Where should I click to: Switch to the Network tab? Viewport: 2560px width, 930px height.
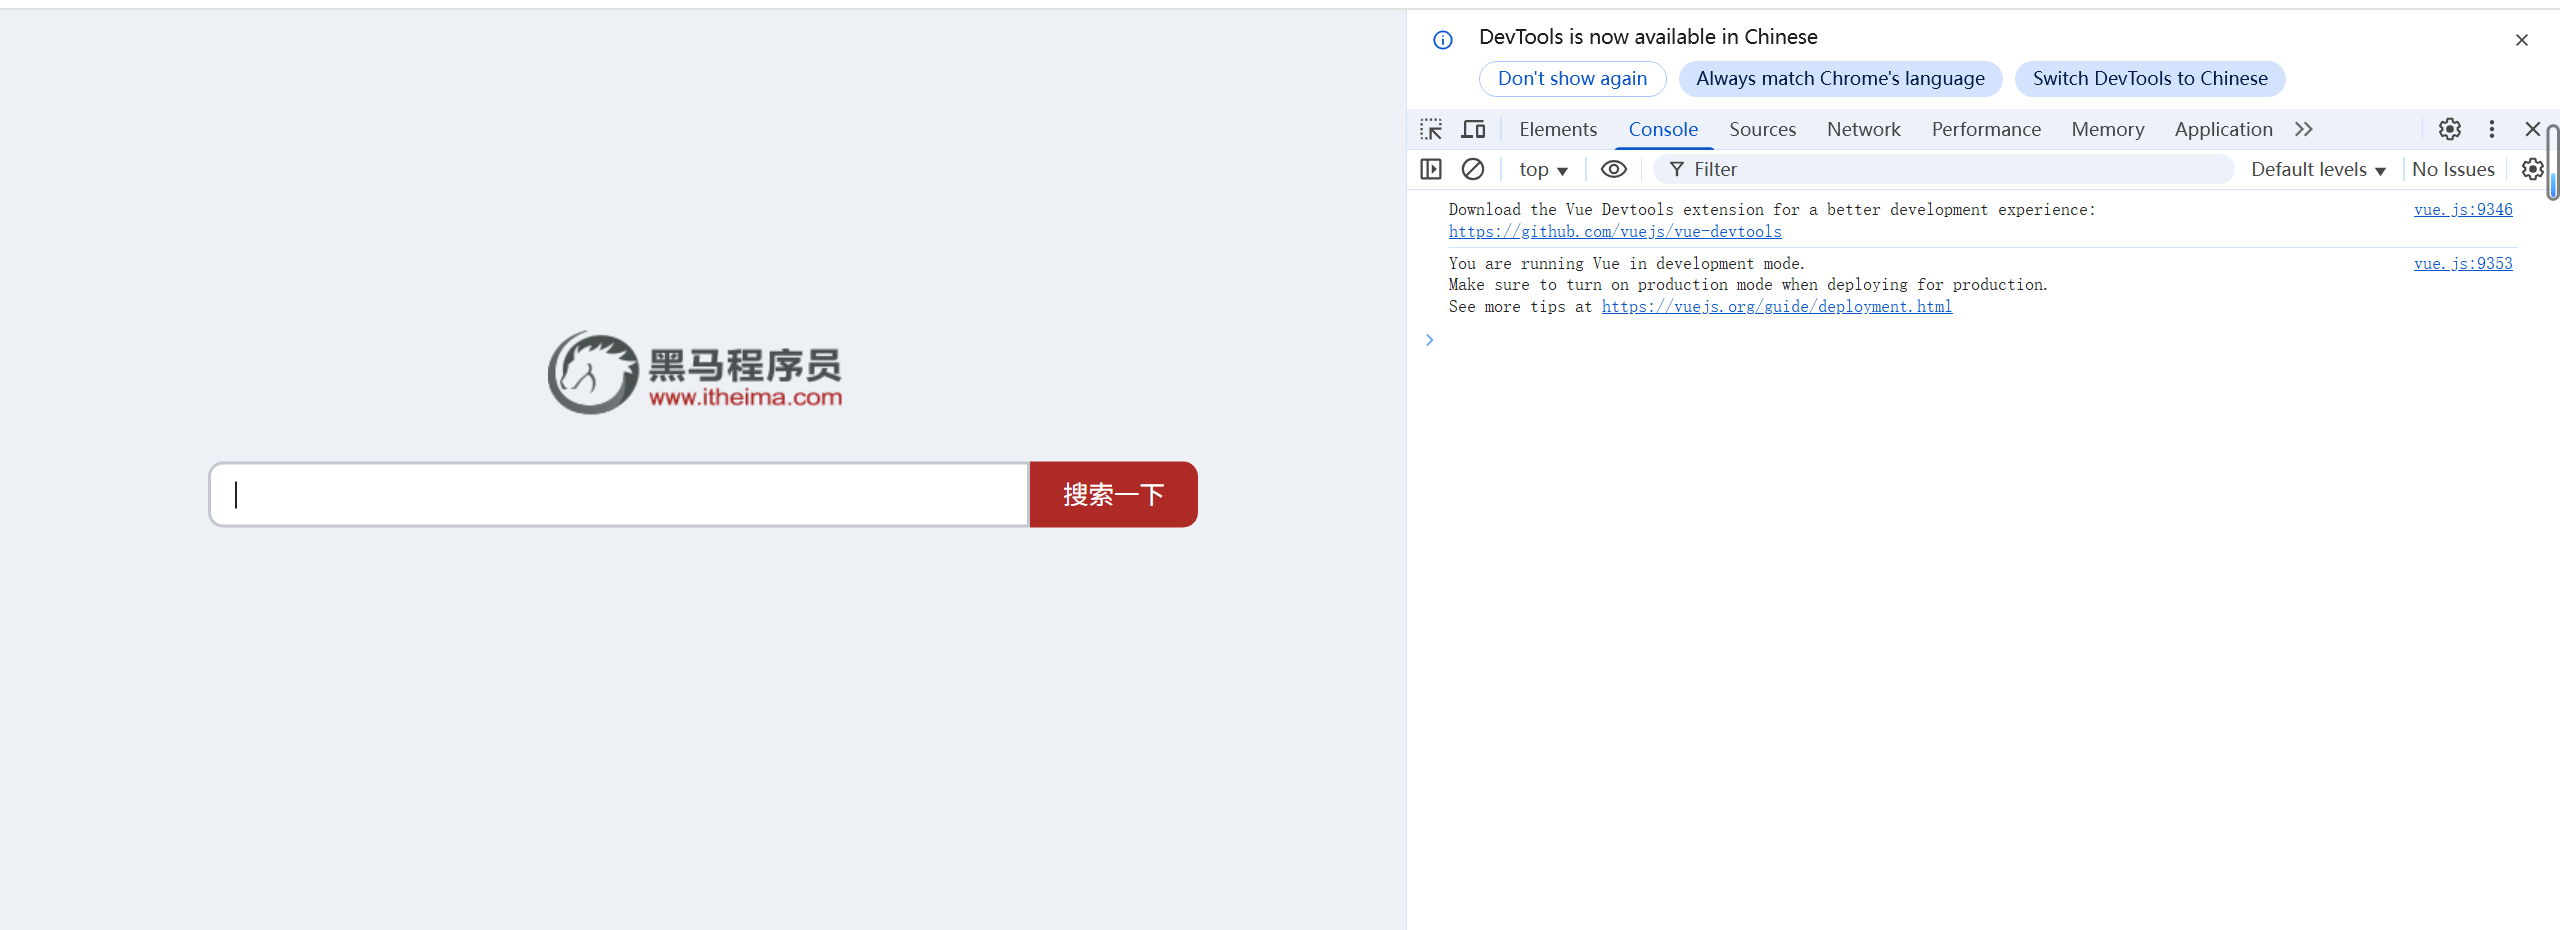1863,129
